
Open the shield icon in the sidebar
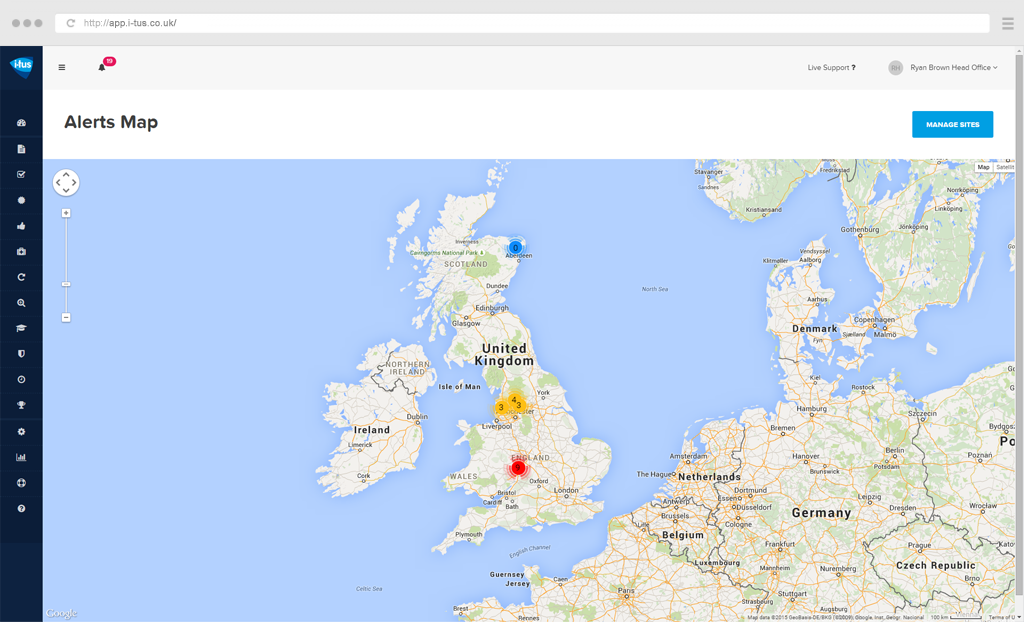(x=22, y=353)
